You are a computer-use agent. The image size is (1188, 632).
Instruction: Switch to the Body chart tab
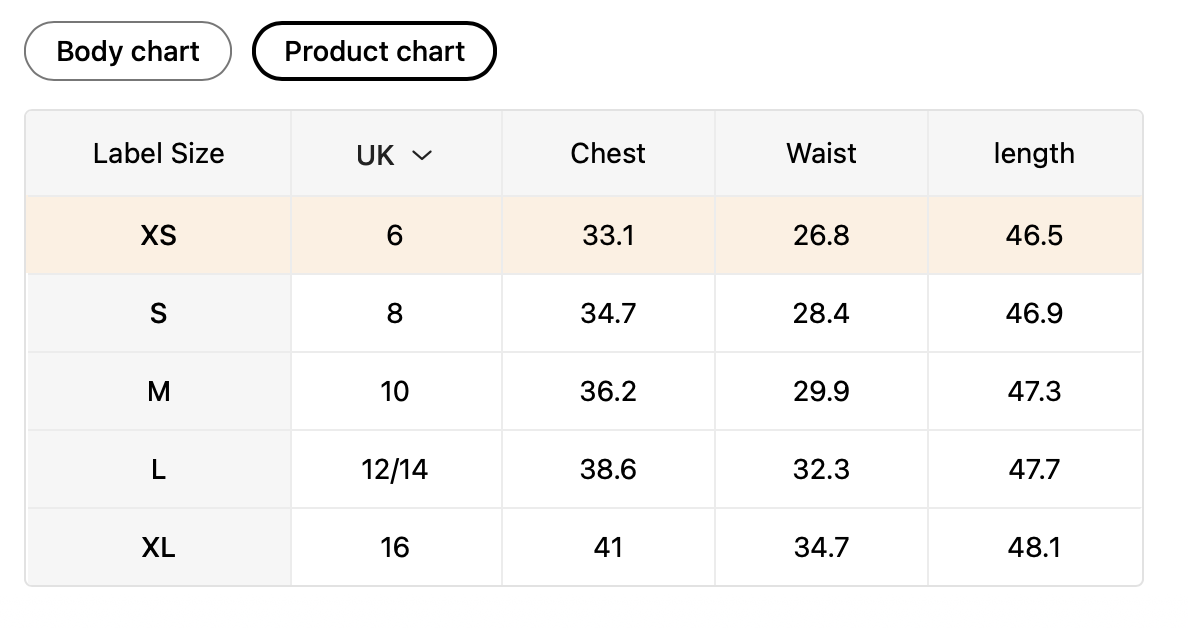(128, 51)
